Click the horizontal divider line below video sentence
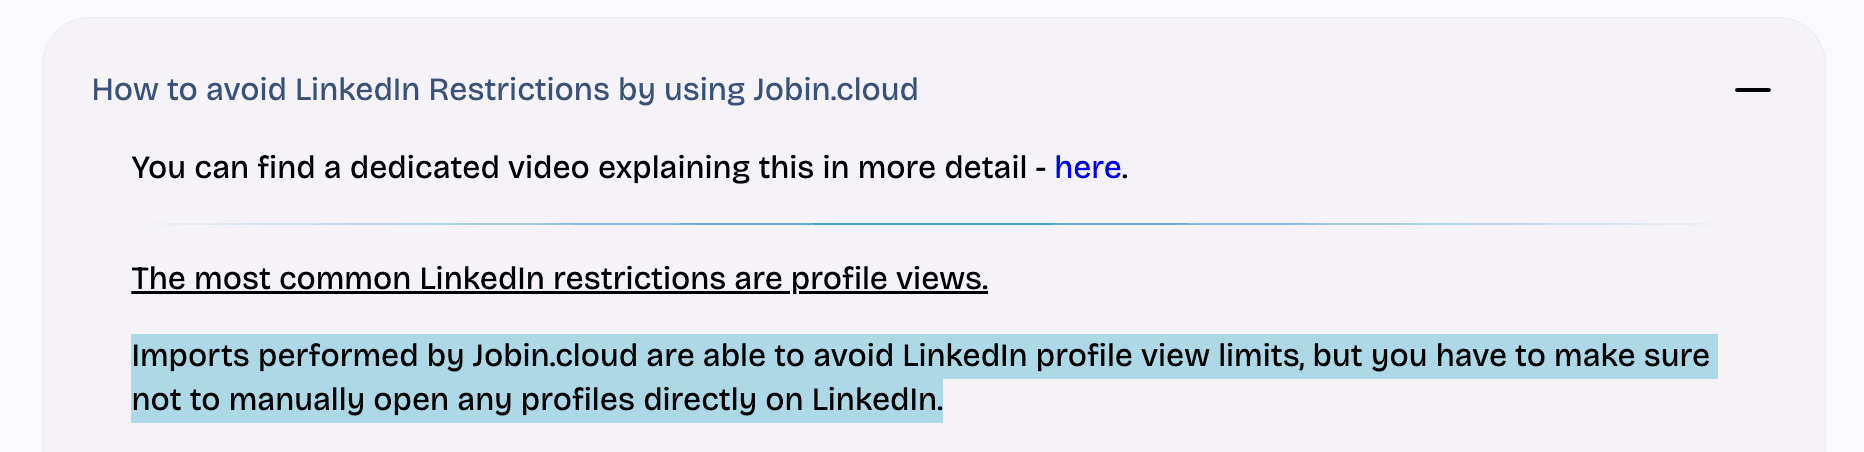 tap(930, 224)
